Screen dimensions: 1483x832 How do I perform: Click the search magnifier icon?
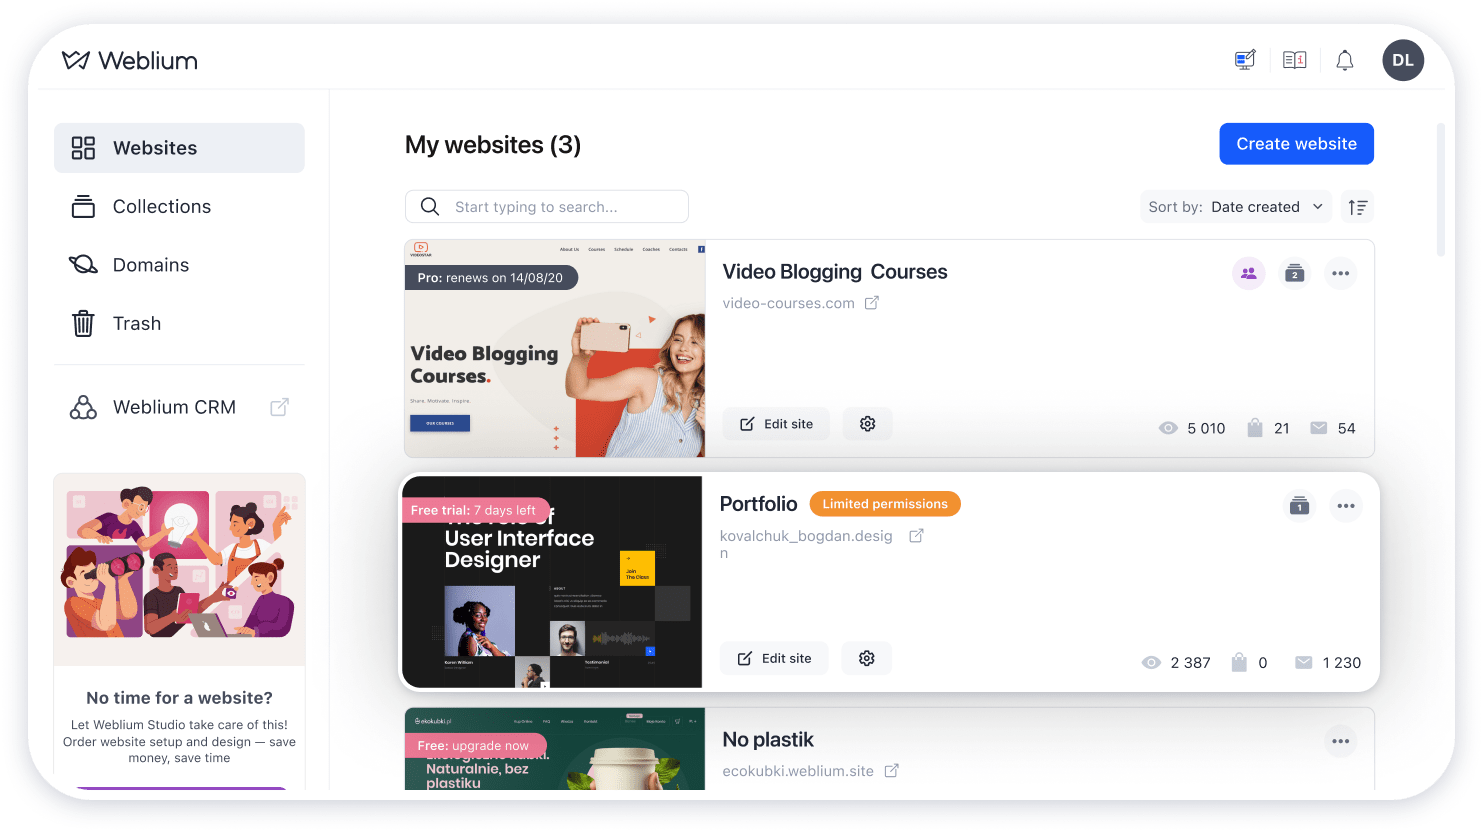pyautogui.click(x=430, y=206)
